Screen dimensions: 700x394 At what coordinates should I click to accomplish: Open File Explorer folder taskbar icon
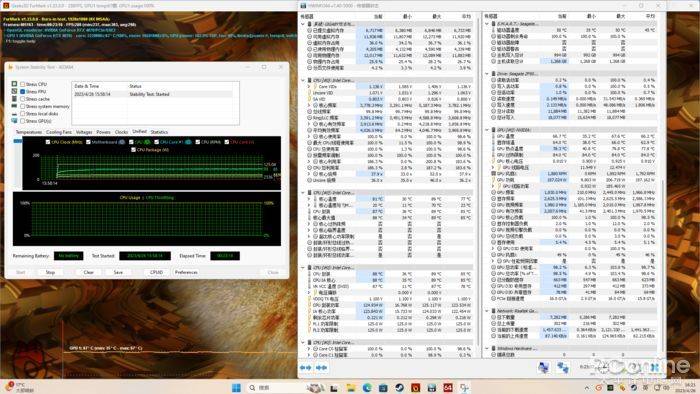[x=351, y=387]
